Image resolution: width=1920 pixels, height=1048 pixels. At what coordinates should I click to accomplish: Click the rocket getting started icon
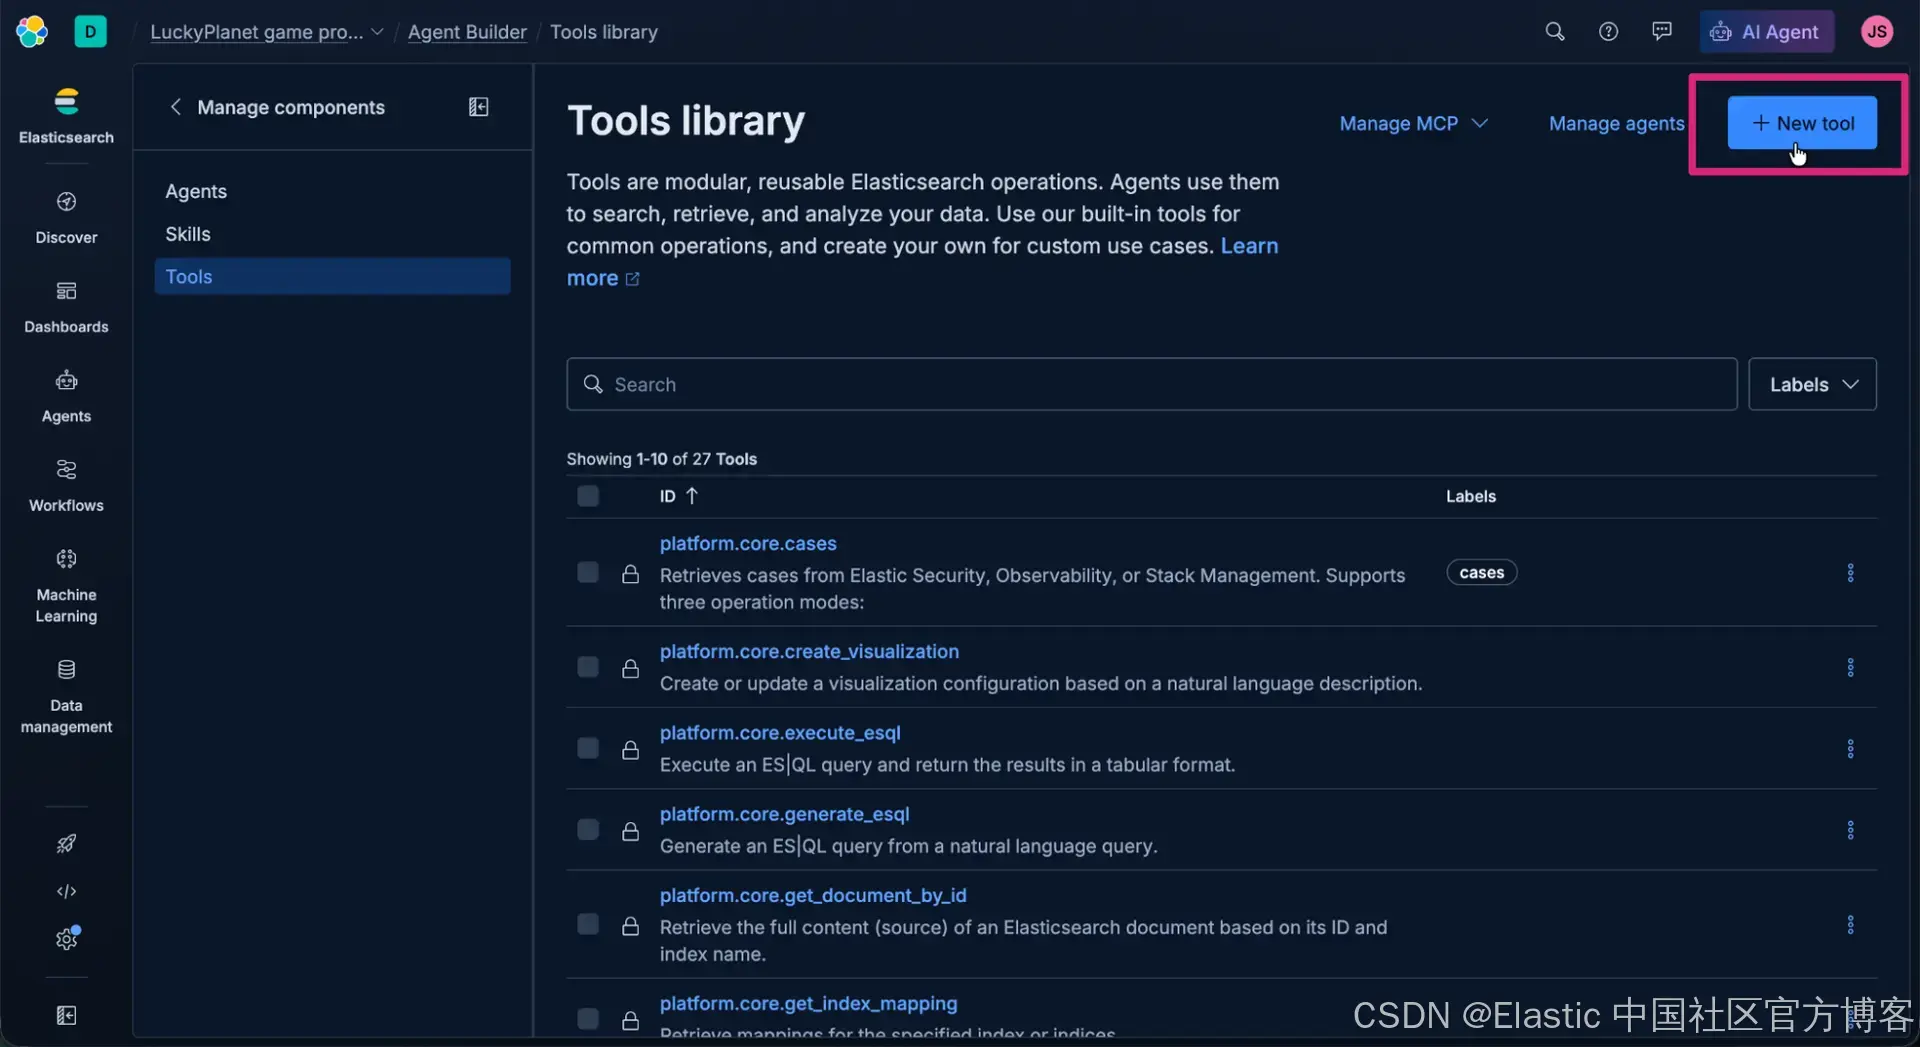(66, 843)
